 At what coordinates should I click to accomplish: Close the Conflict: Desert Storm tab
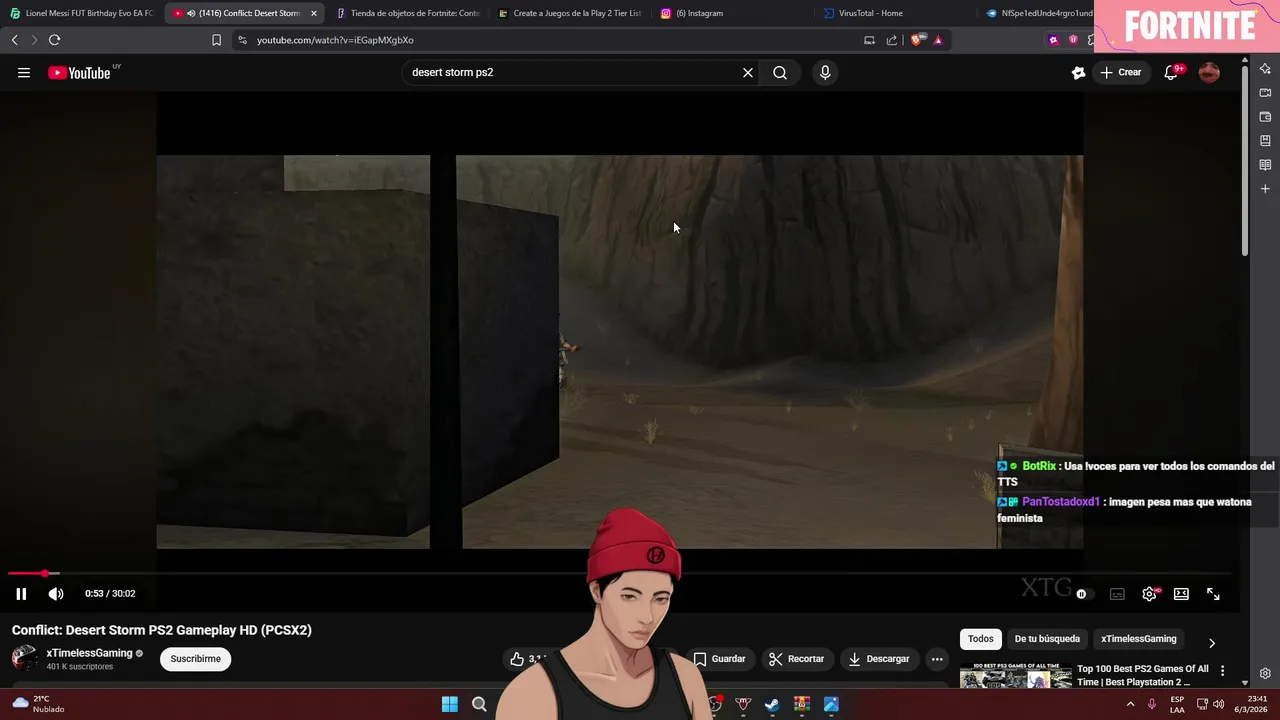313,13
